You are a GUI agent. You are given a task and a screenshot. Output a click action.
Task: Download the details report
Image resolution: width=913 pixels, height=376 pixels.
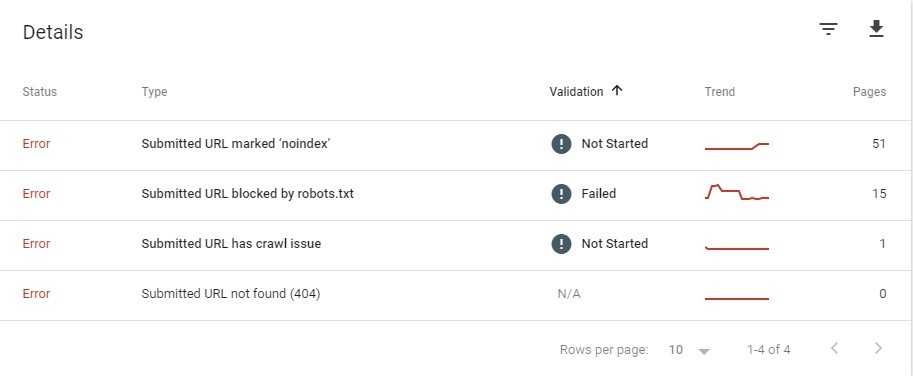click(x=876, y=29)
